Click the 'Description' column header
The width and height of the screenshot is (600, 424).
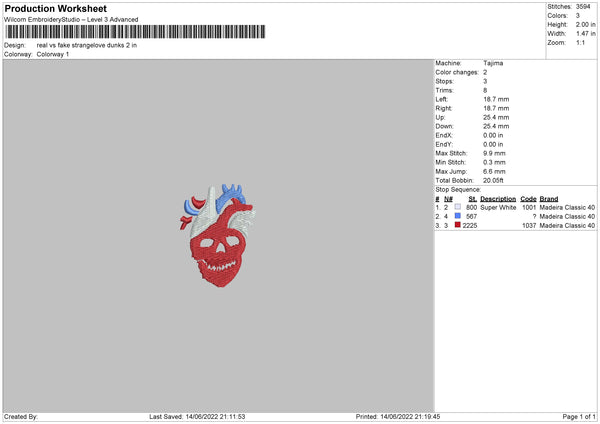click(x=498, y=199)
